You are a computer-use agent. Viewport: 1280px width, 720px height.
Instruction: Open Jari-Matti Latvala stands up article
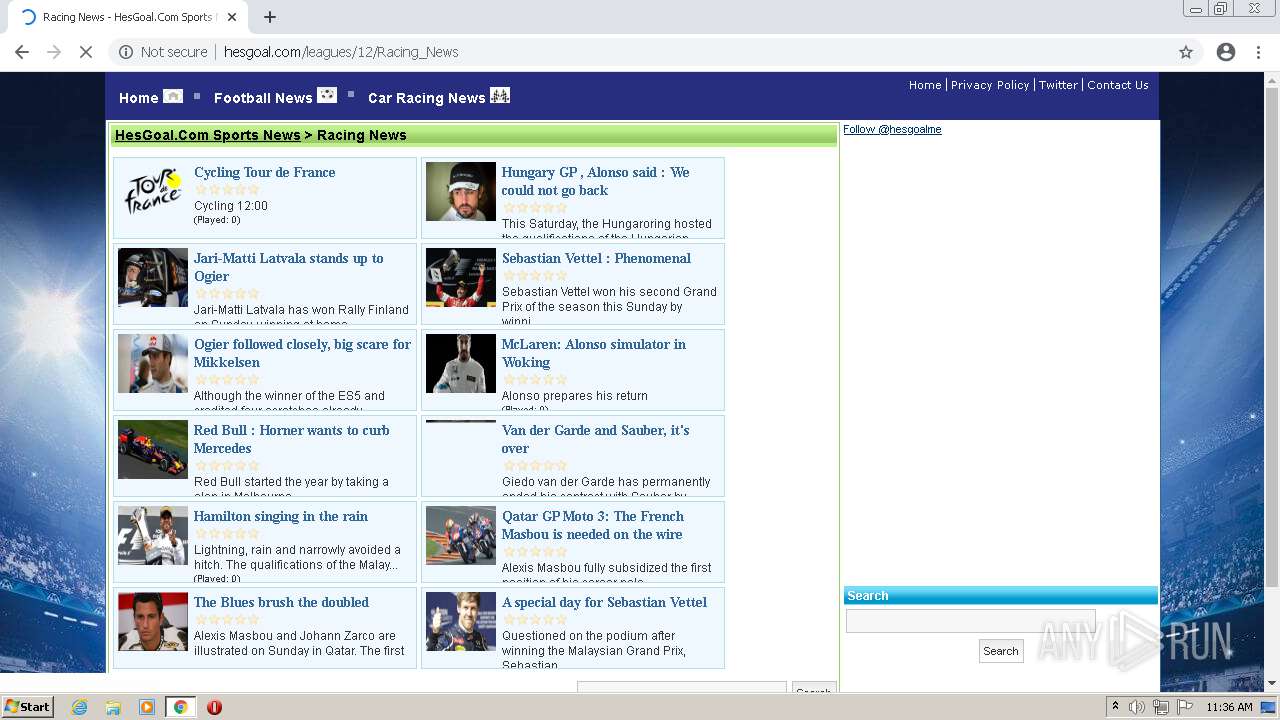(x=289, y=267)
